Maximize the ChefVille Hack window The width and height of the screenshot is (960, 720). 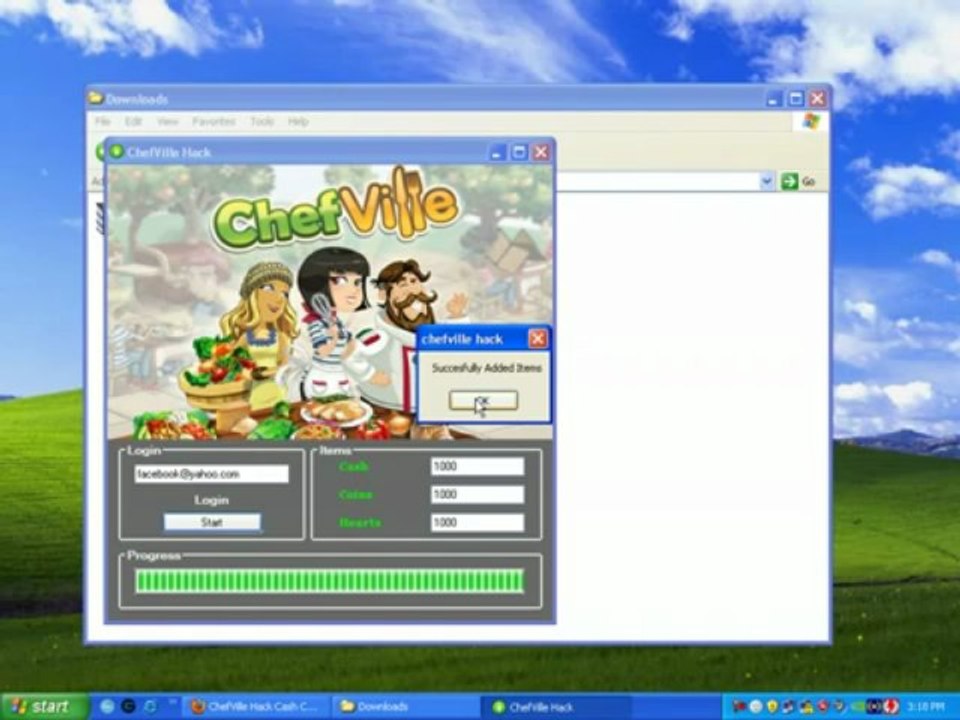tap(519, 152)
